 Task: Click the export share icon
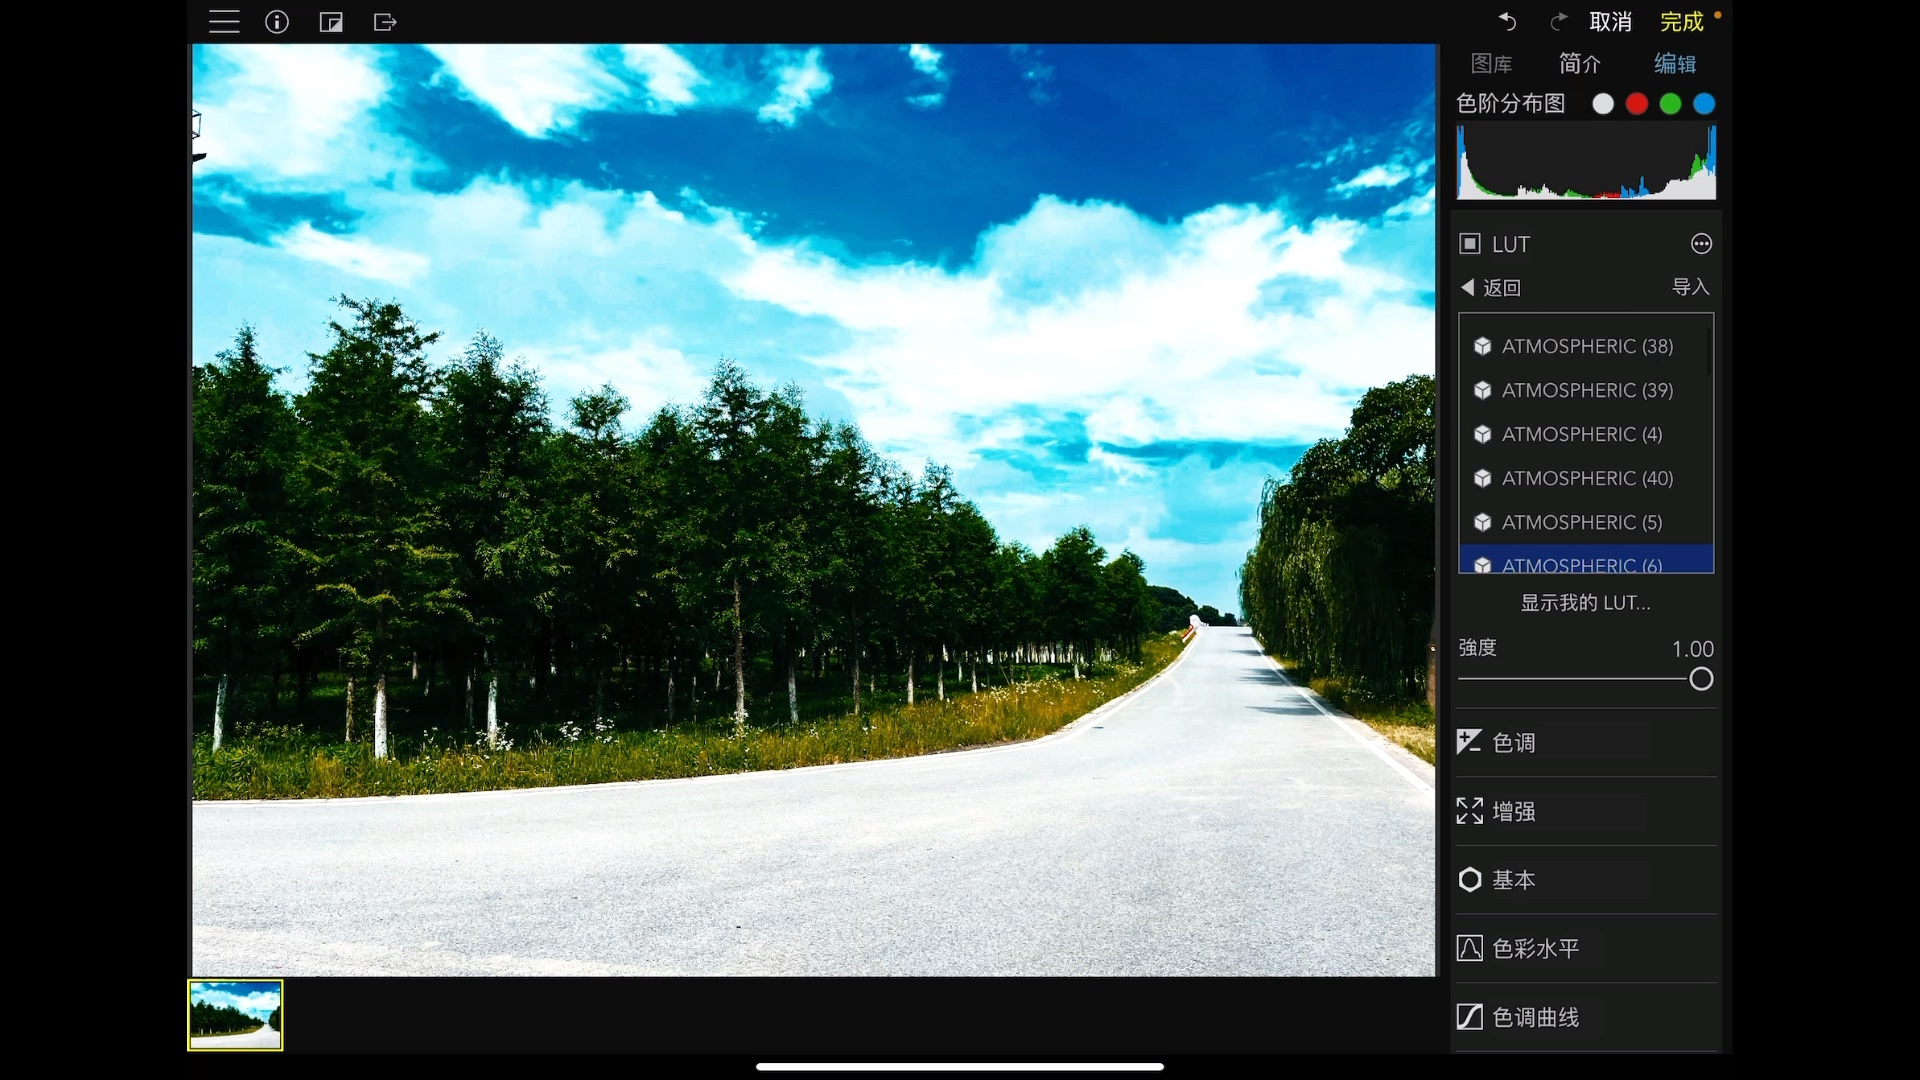(385, 22)
